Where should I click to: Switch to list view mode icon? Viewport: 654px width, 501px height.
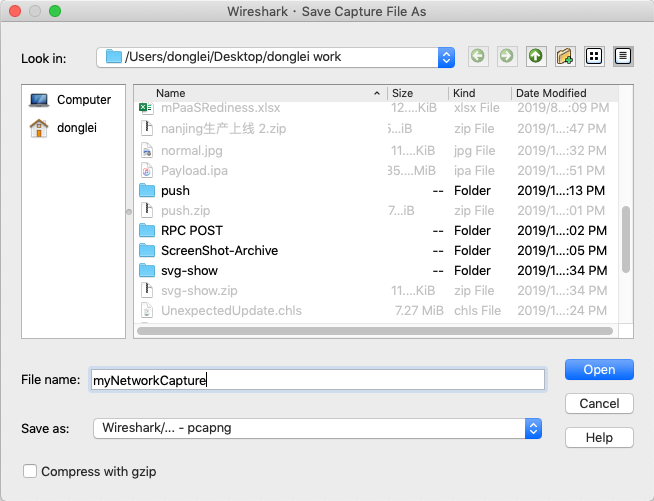pyautogui.click(x=594, y=57)
